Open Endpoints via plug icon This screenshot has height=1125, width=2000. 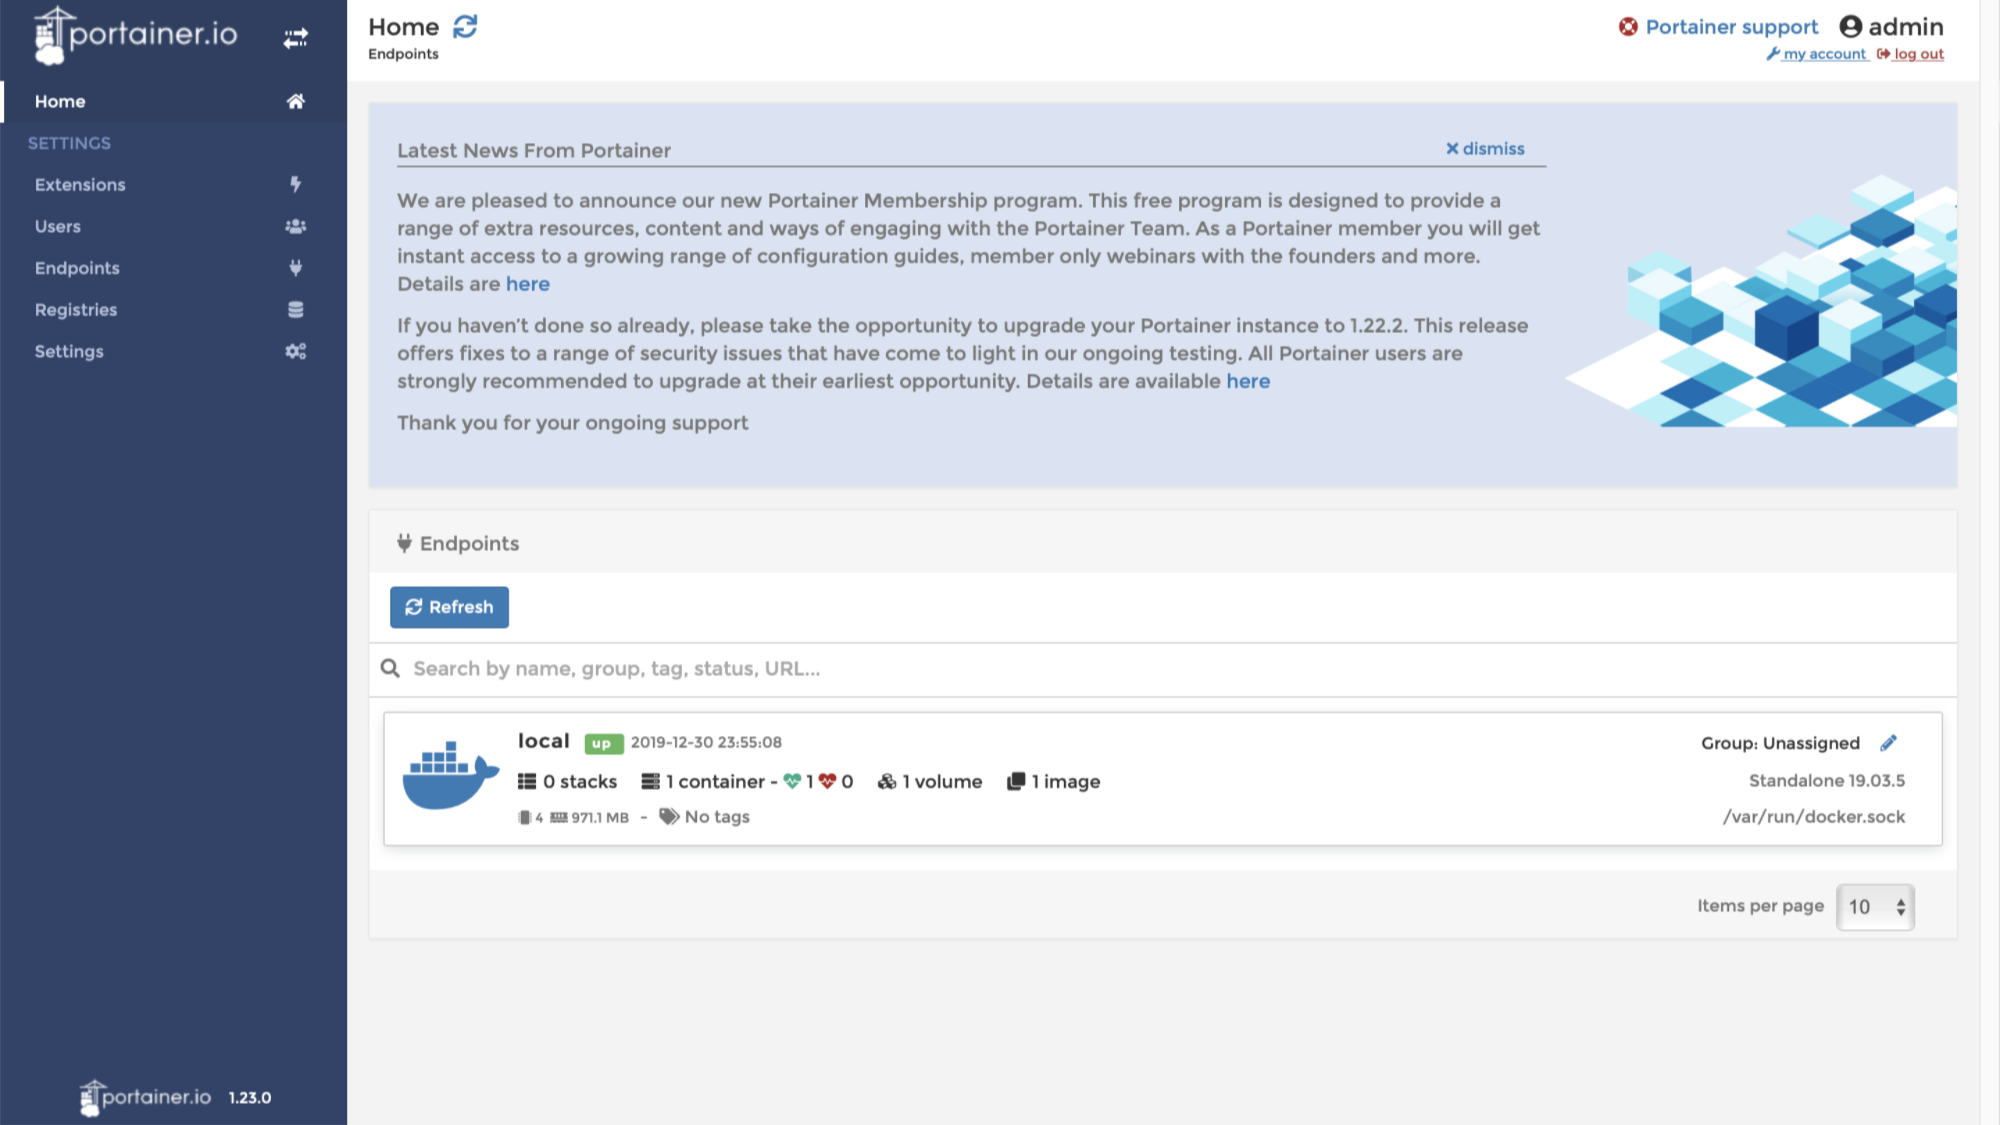295,268
